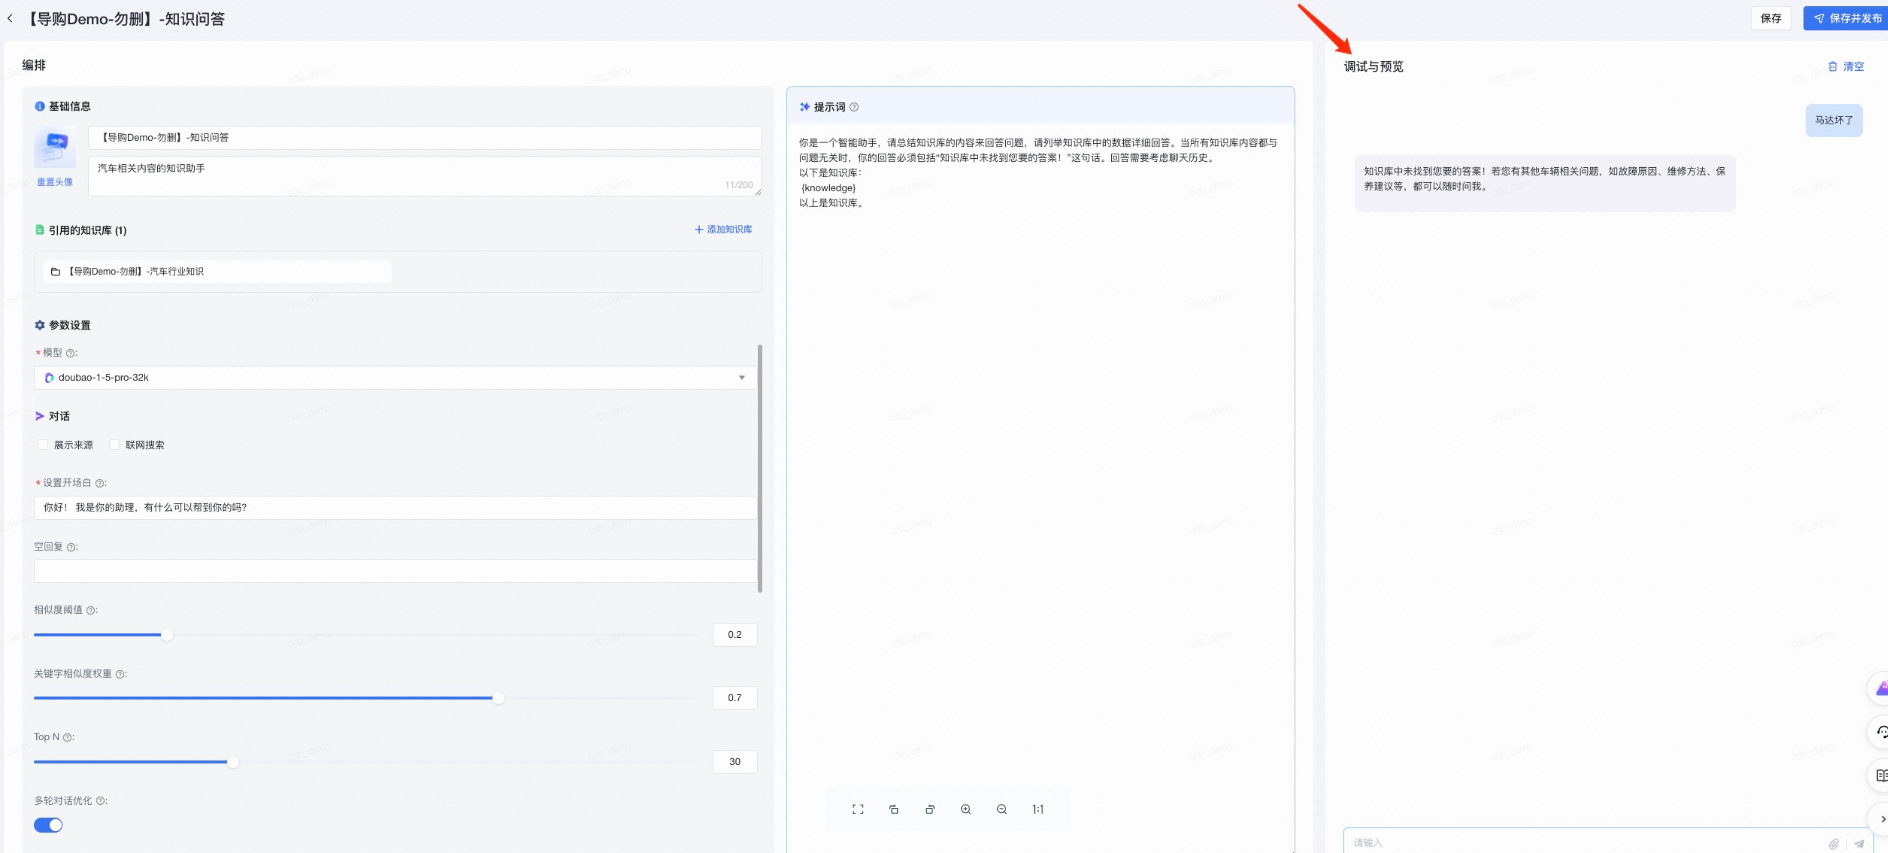Screen dimensions: 1888x853
Task: Click the help icon beside 提示词
Action: coord(854,107)
